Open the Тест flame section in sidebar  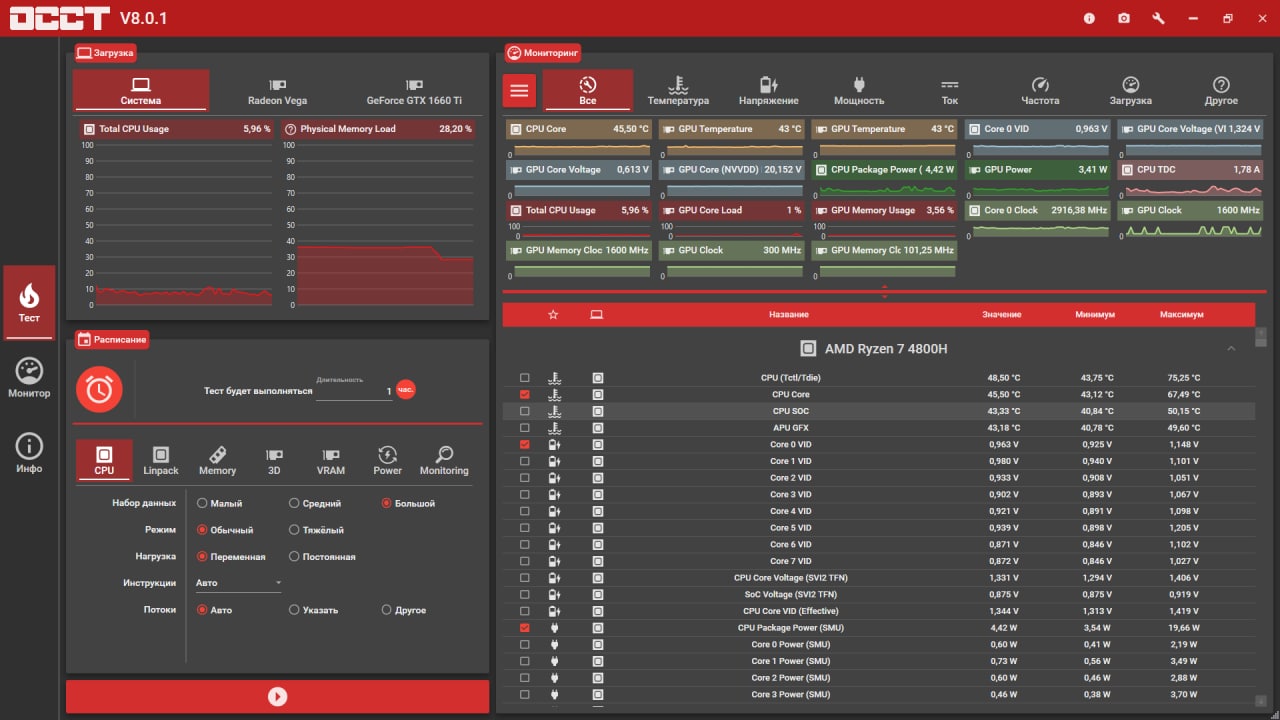29,302
